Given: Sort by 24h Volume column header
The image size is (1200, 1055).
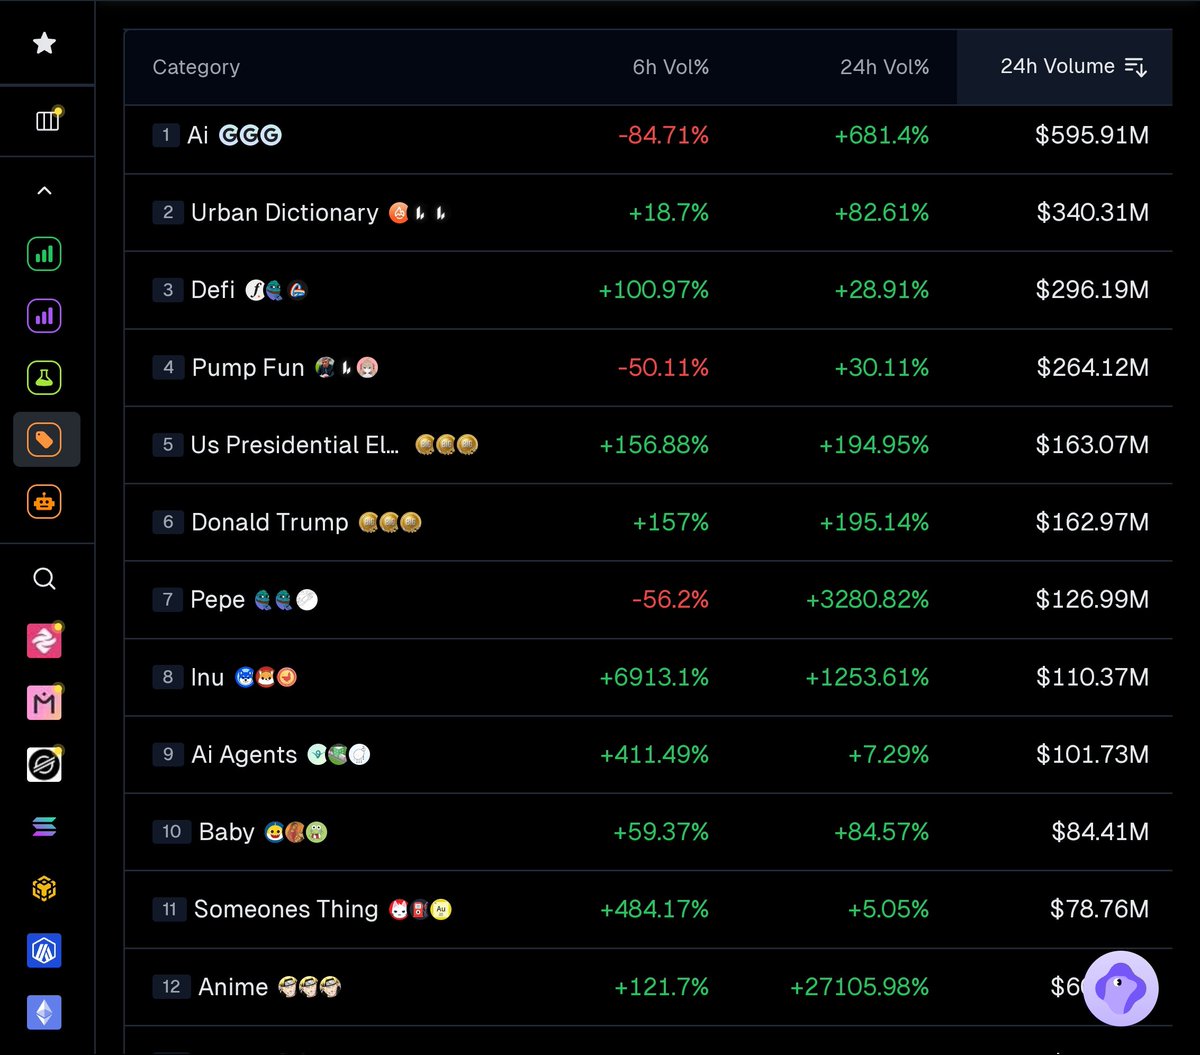Looking at the screenshot, I should [x=1064, y=67].
